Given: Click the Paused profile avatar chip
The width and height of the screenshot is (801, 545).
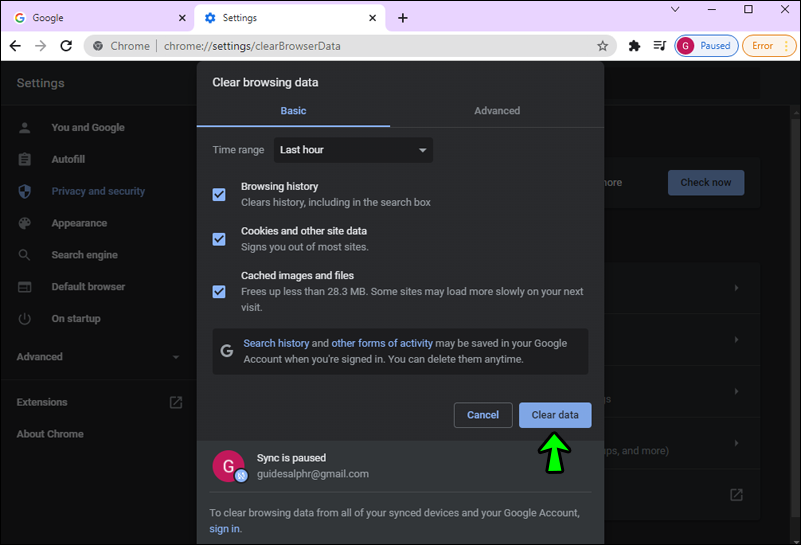Looking at the screenshot, I should point(706,46).
